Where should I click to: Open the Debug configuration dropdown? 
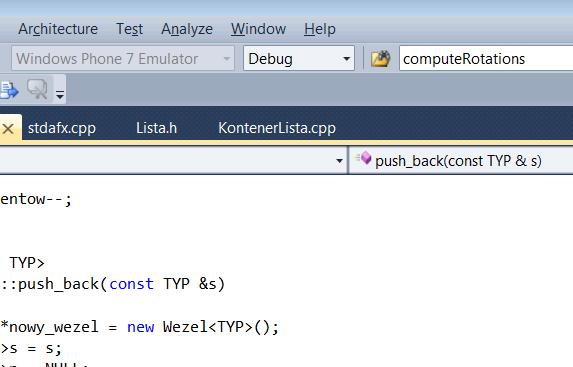click(x=299, y=58)
